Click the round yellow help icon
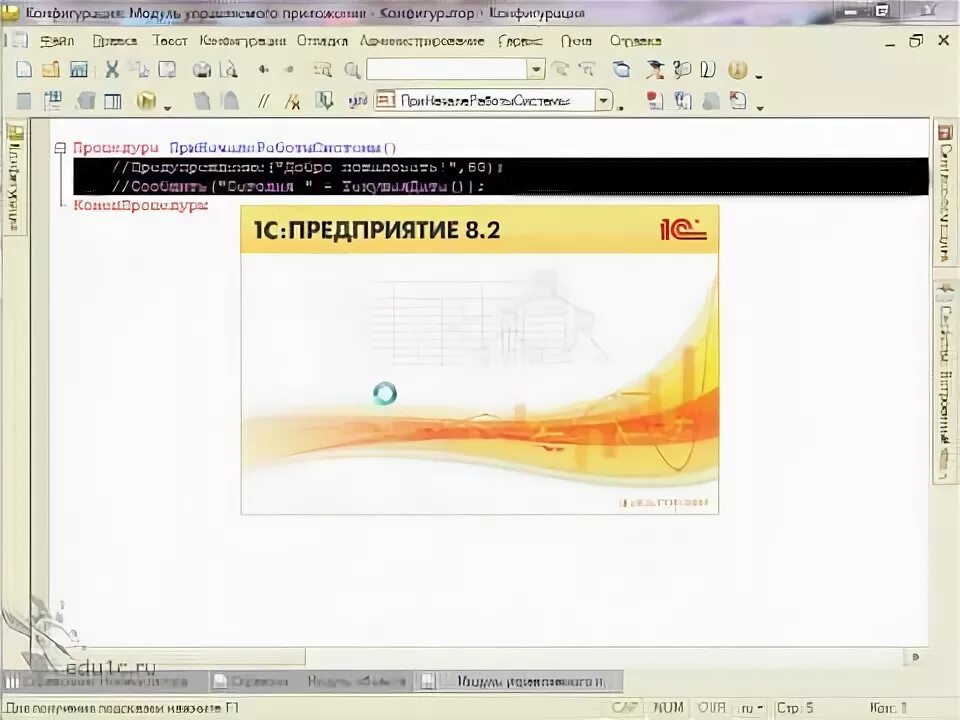960x720 pixels. [x=738, y=70]
